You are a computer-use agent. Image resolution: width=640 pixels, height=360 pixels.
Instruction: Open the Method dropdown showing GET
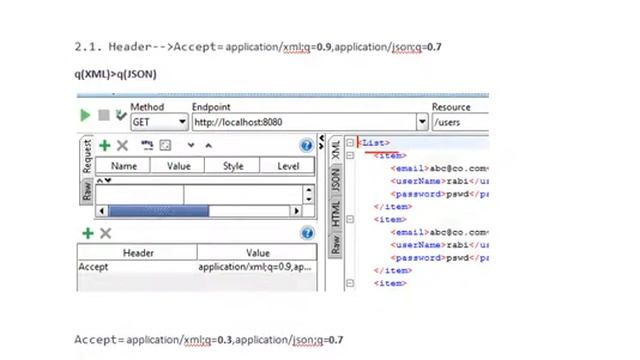pyautogui.click(x=159, y=122)
